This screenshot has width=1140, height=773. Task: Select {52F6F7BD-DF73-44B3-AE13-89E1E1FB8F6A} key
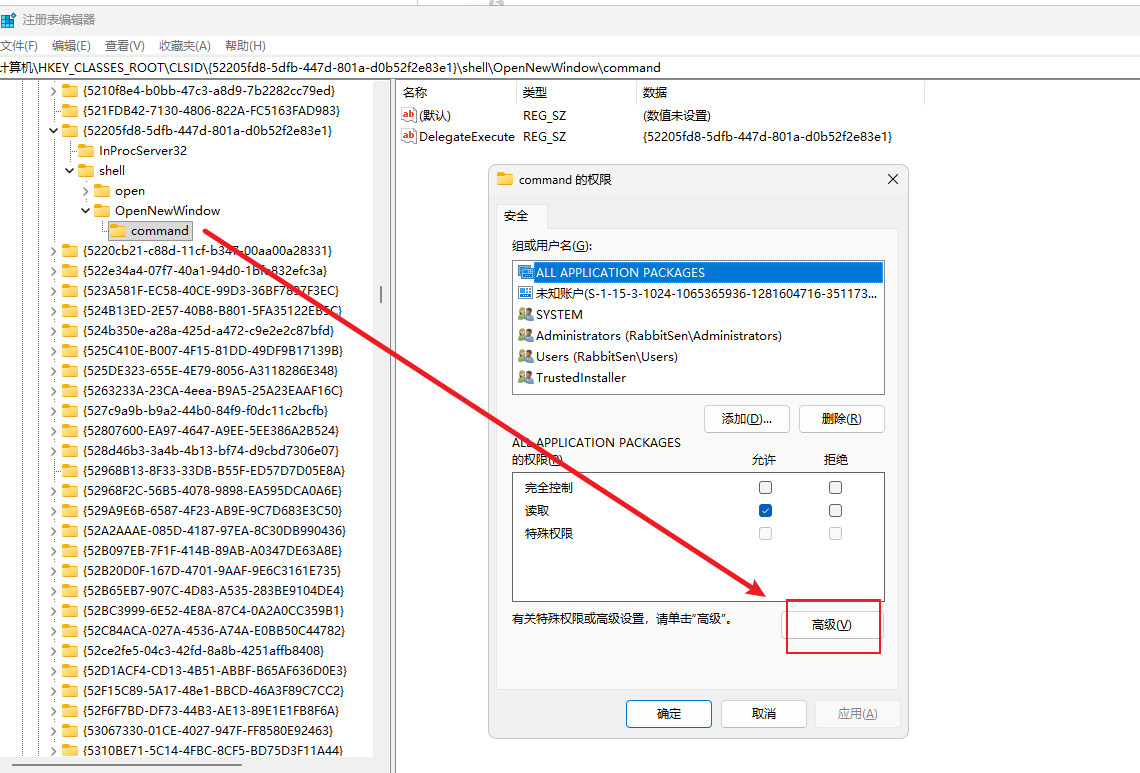[211, 710]
